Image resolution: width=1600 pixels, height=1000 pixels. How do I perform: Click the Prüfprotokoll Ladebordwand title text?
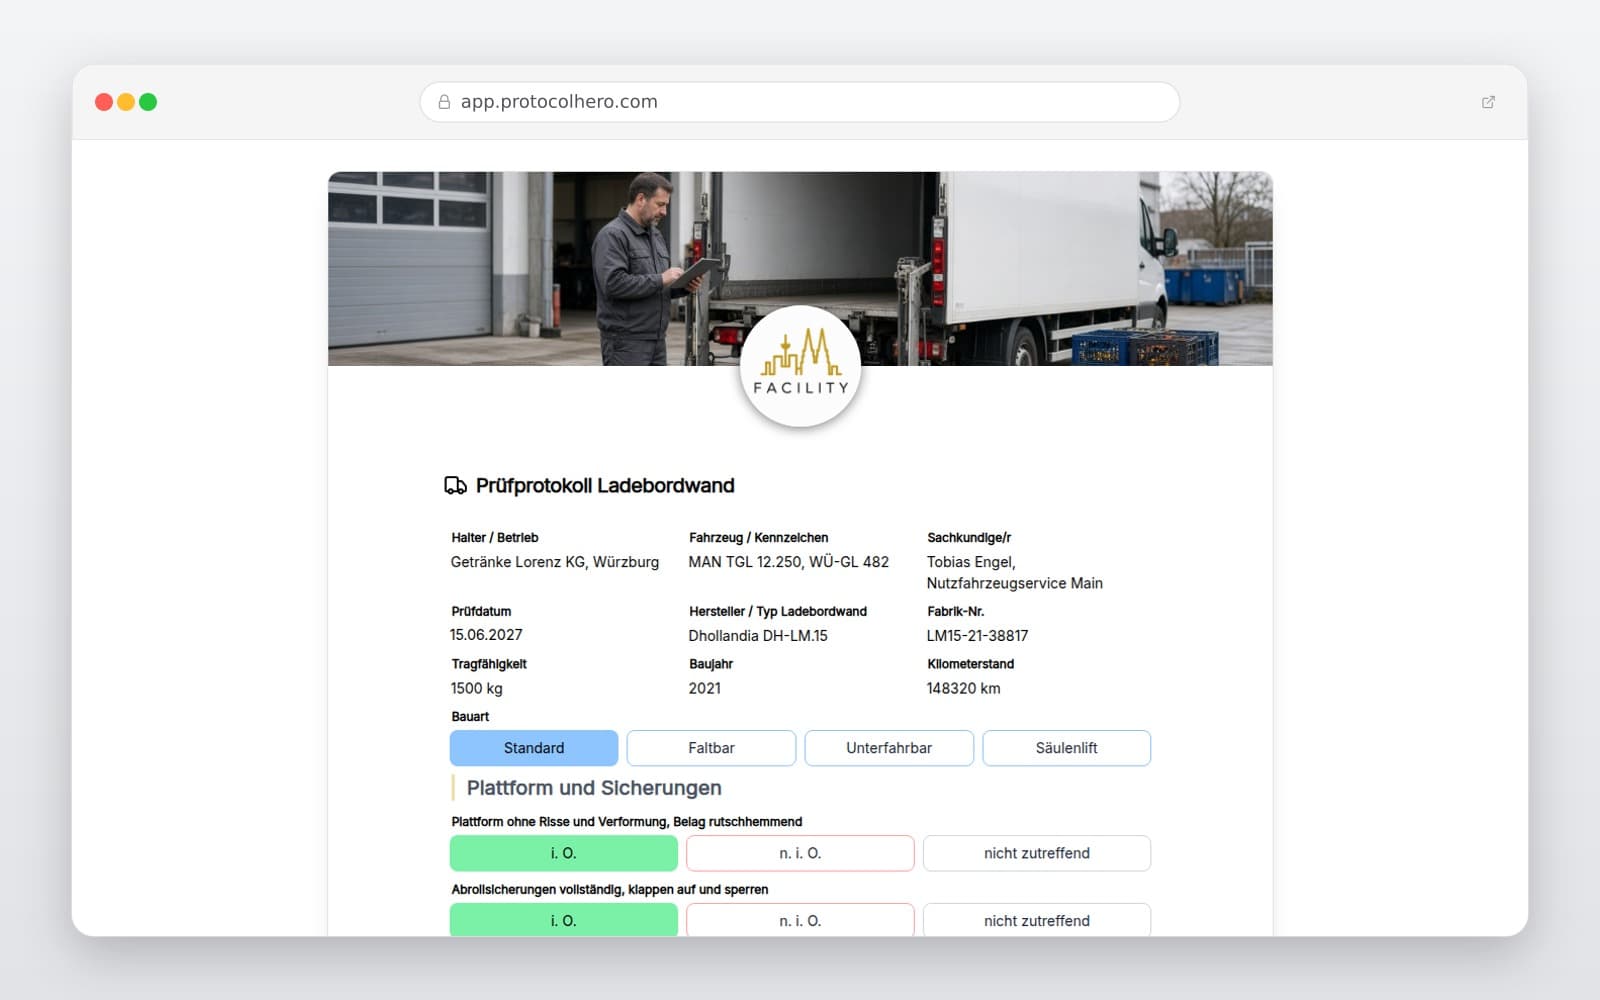(x=605, y=486)
